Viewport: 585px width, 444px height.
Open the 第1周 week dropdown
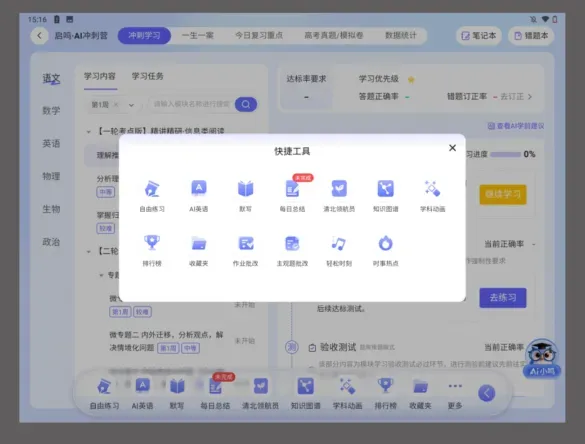(131, 105)
